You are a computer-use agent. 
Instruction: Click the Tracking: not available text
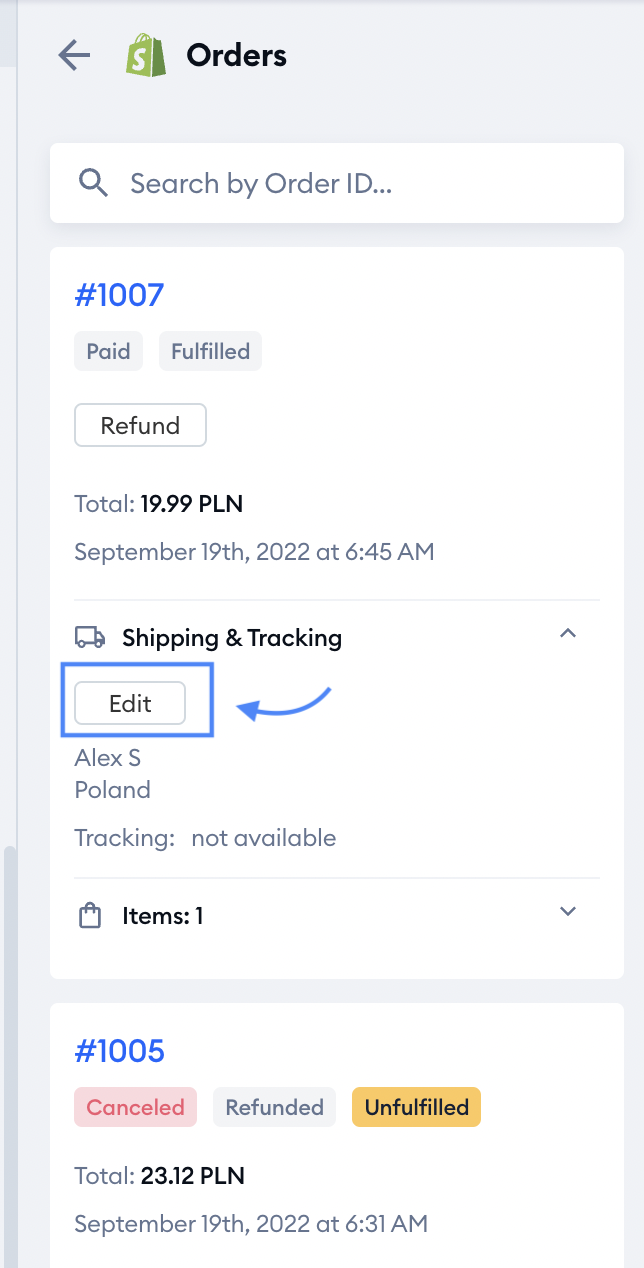[x=205, y=838]
